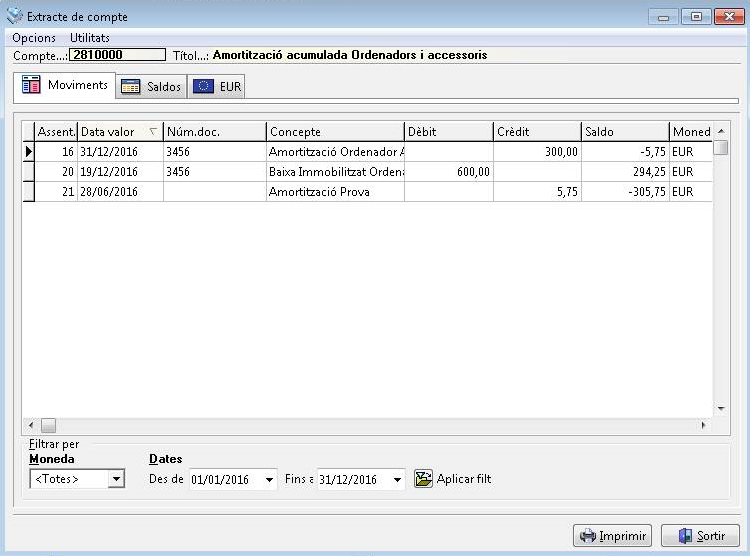Click the horizontal scrollbar right arrow
The height and width of the screenshot is (556, 750).
click(x=704, y=425)
